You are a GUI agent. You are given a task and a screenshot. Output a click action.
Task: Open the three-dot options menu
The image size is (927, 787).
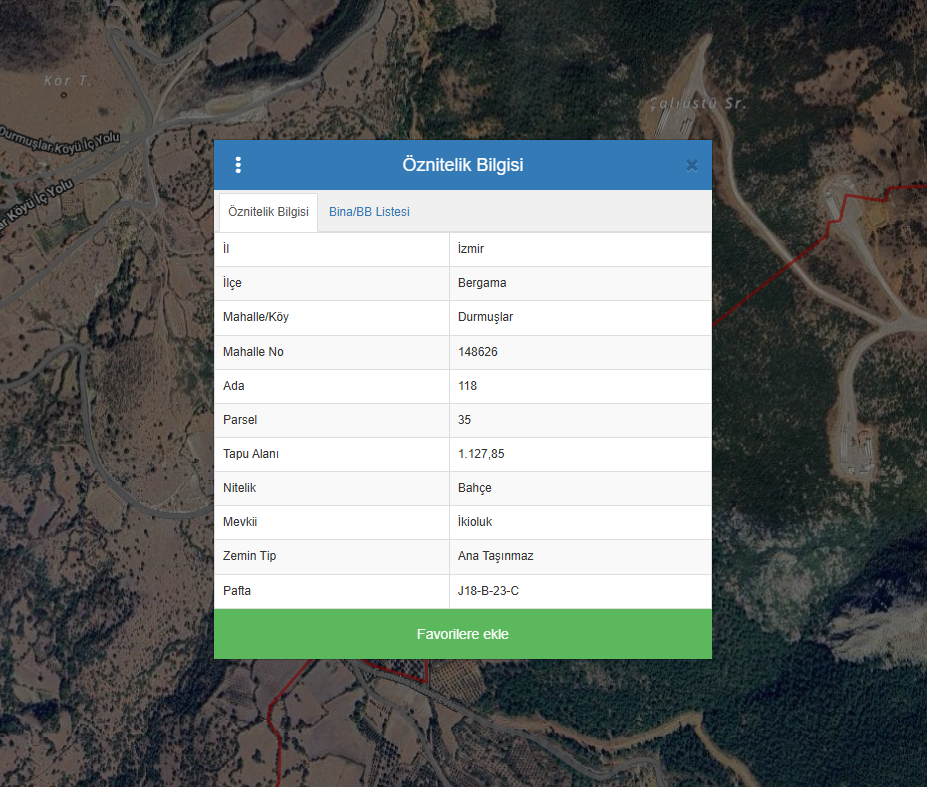tap(238, 165)
